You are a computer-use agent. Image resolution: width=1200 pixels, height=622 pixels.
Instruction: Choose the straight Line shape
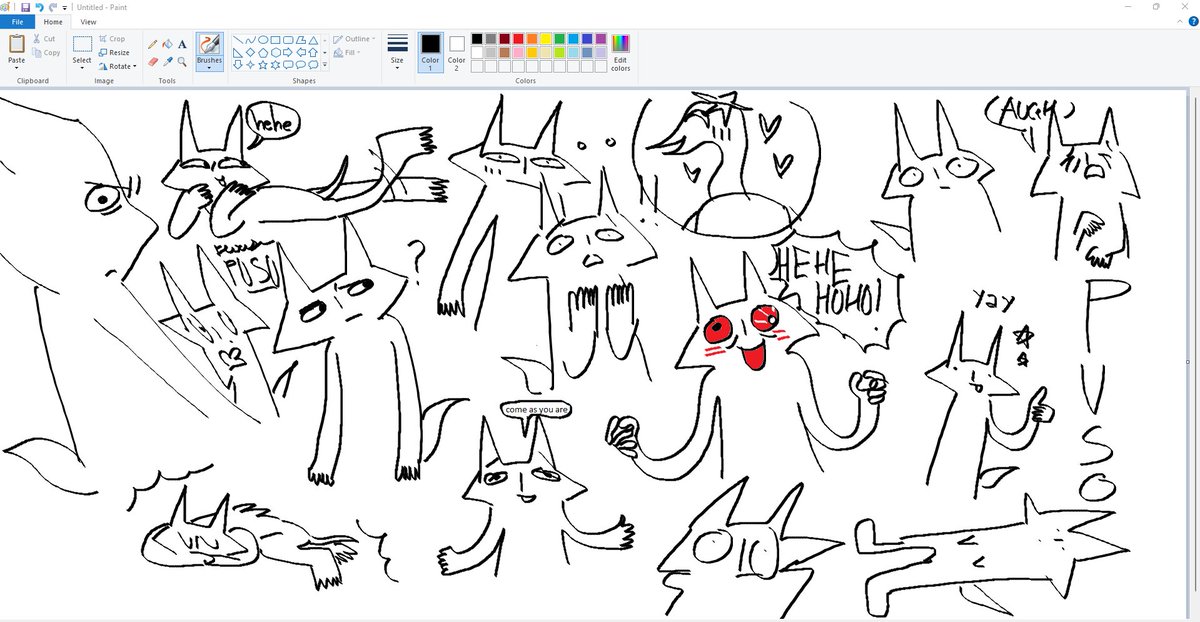point(238,40)
